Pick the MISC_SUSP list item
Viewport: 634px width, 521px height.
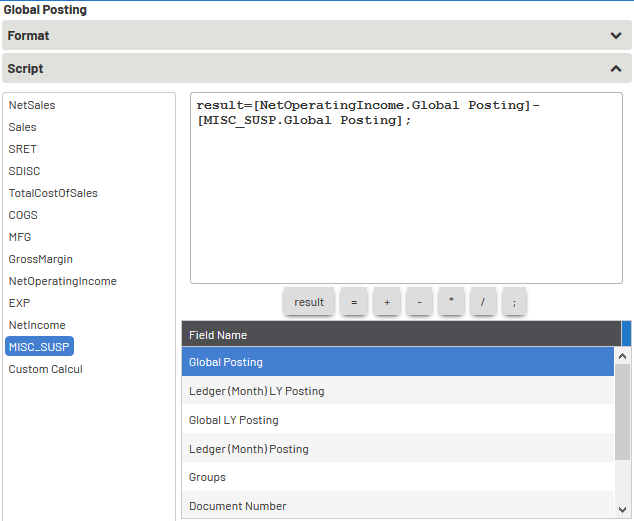pos(39,347)
